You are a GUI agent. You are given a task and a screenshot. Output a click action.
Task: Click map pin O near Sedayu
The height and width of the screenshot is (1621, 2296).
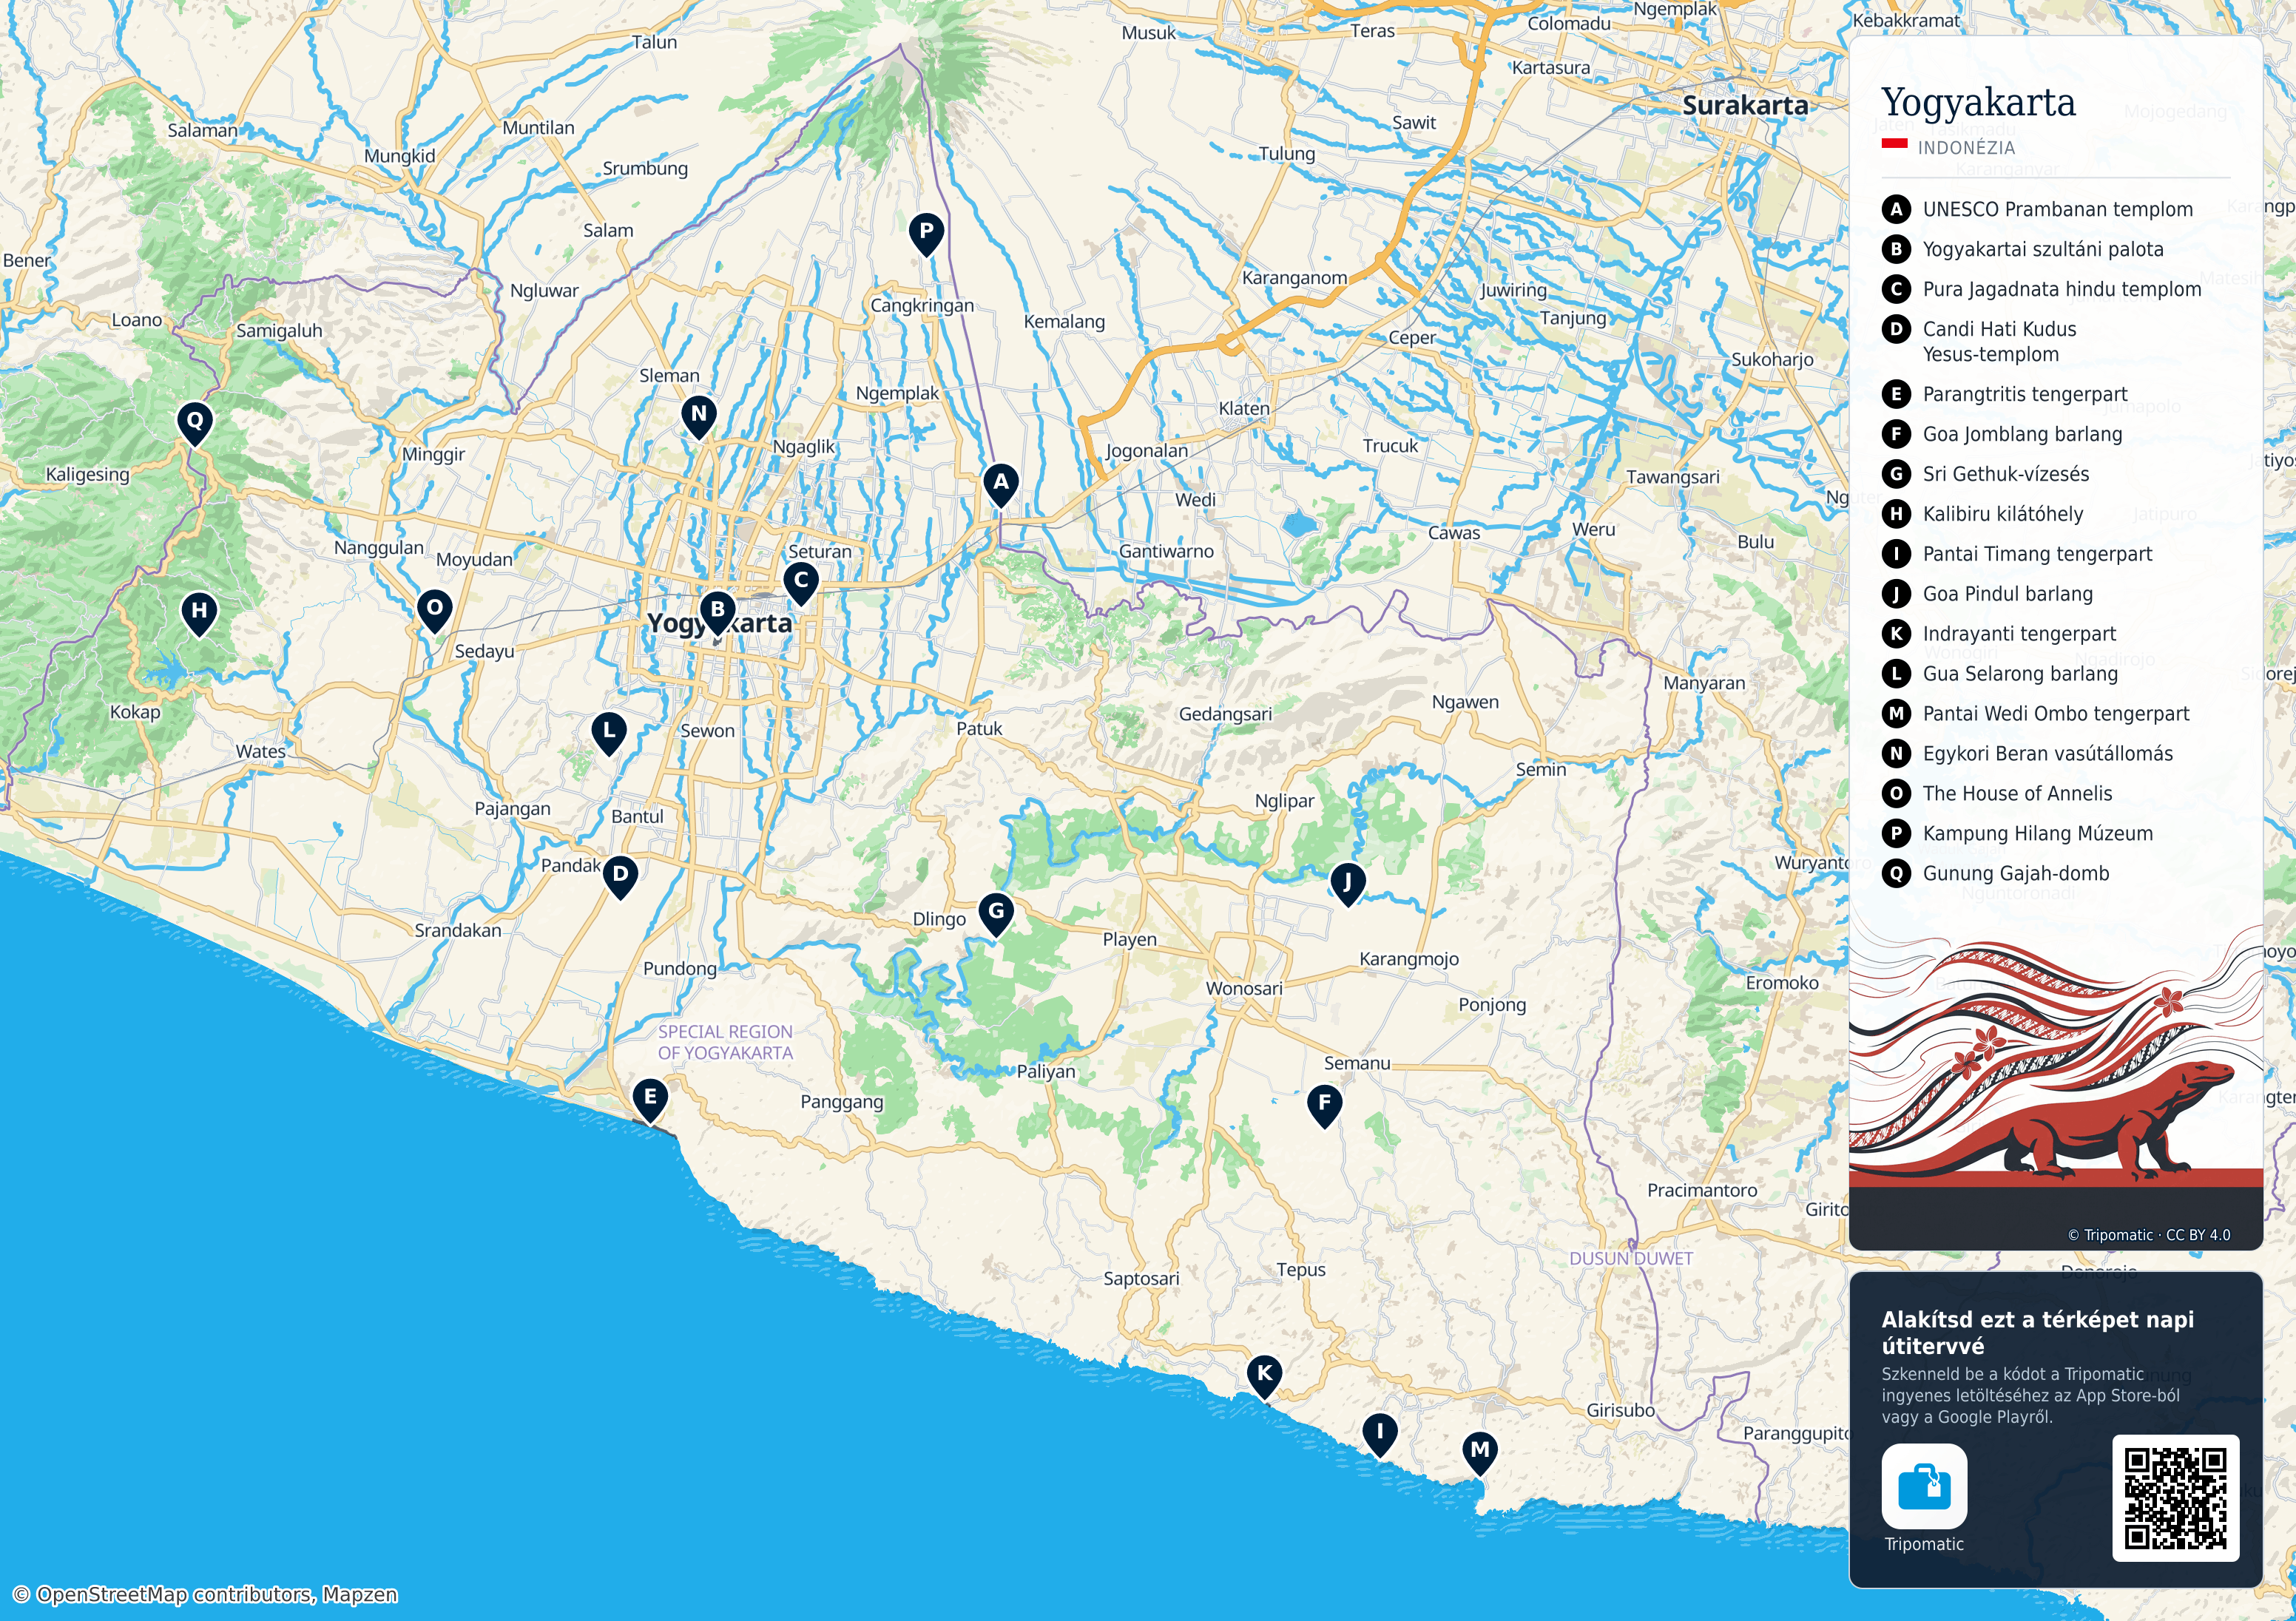[434, 611]
